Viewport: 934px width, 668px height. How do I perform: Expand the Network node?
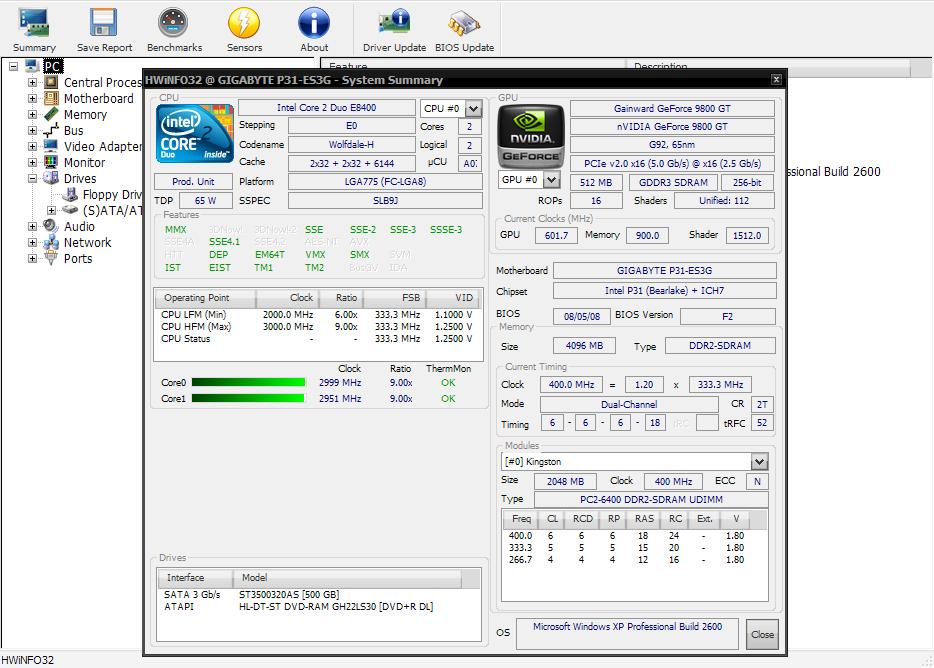coord(32,243)
